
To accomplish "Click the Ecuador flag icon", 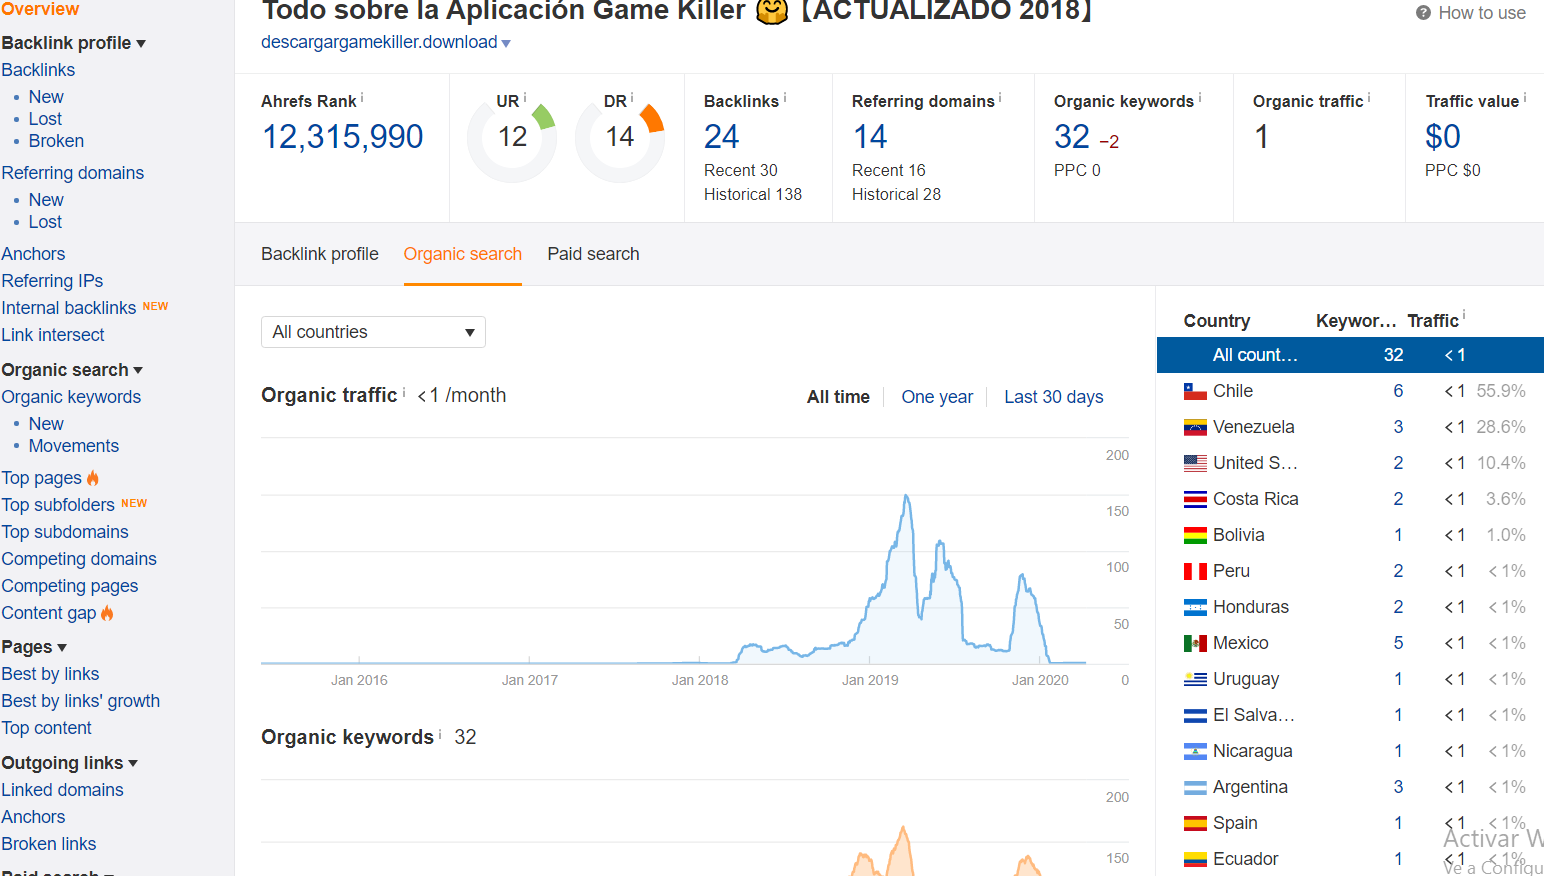I will [x=1195, y=859].
